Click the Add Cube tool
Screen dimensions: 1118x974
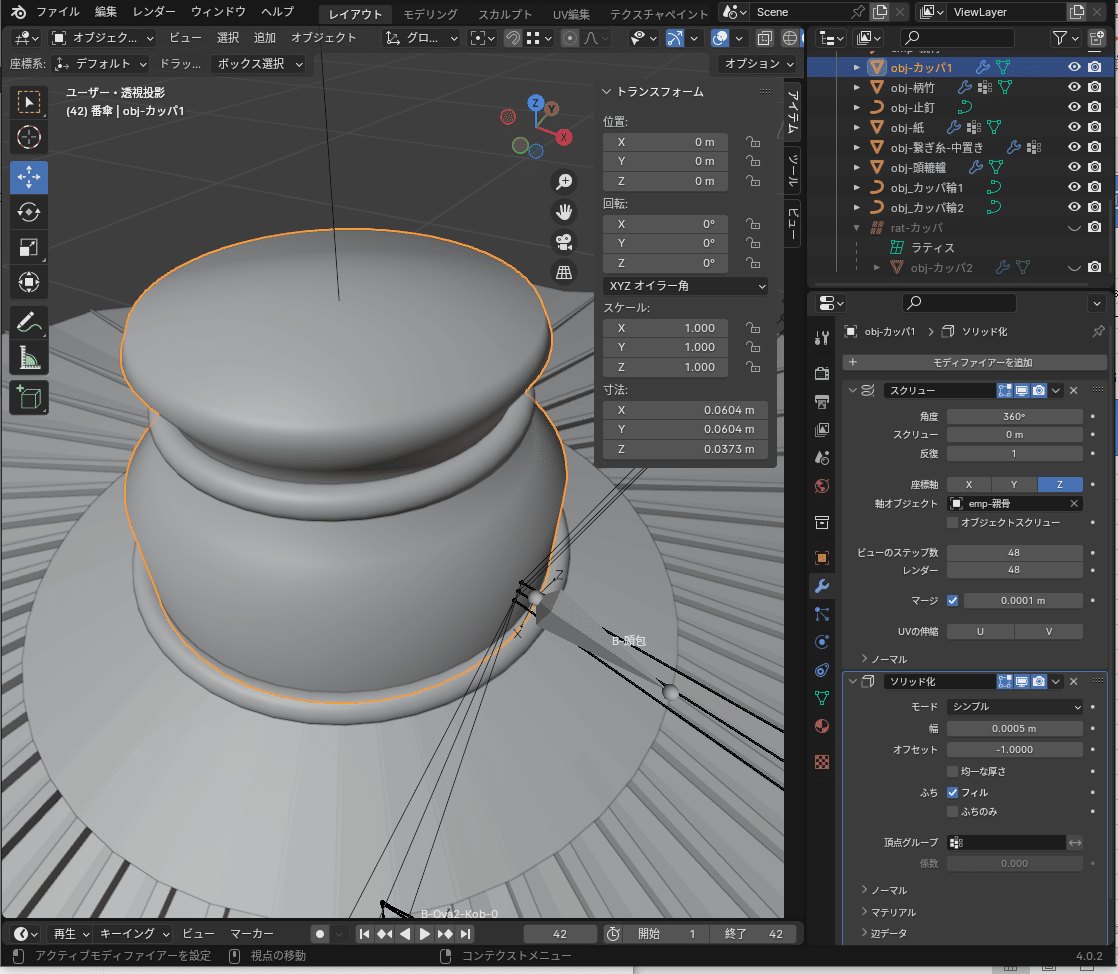[x=29, y=397]
